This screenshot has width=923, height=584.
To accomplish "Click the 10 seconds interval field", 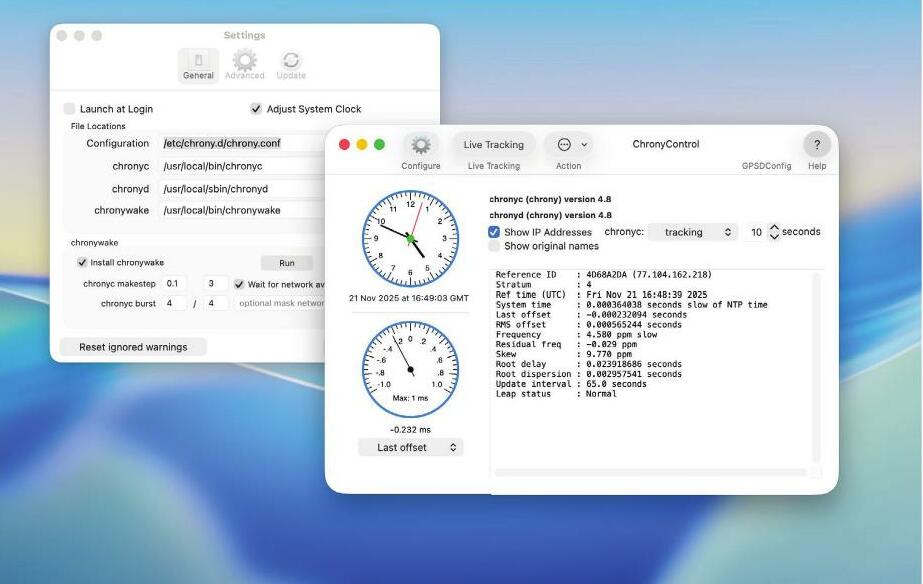I will tap(756, 232).
